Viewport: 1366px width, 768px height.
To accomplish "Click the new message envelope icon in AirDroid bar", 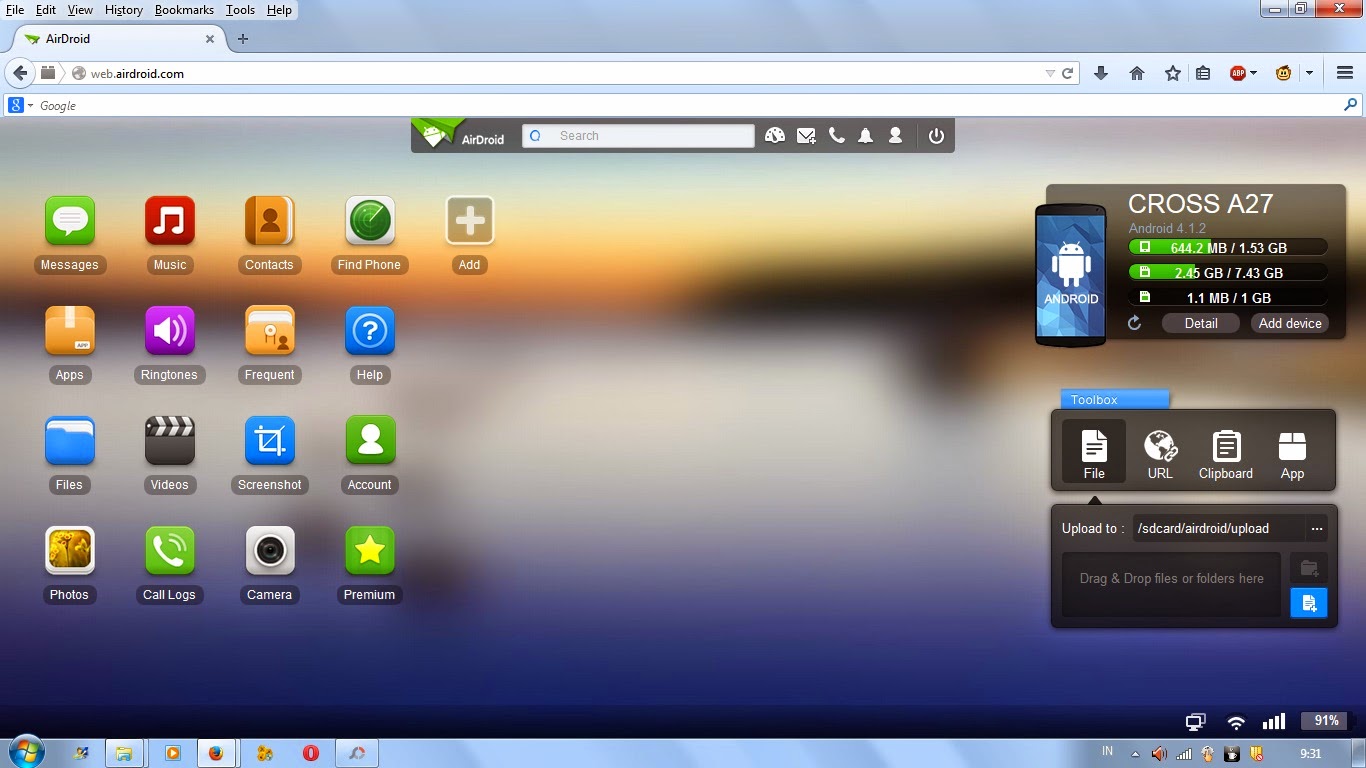I will click(x=806, y=136).
